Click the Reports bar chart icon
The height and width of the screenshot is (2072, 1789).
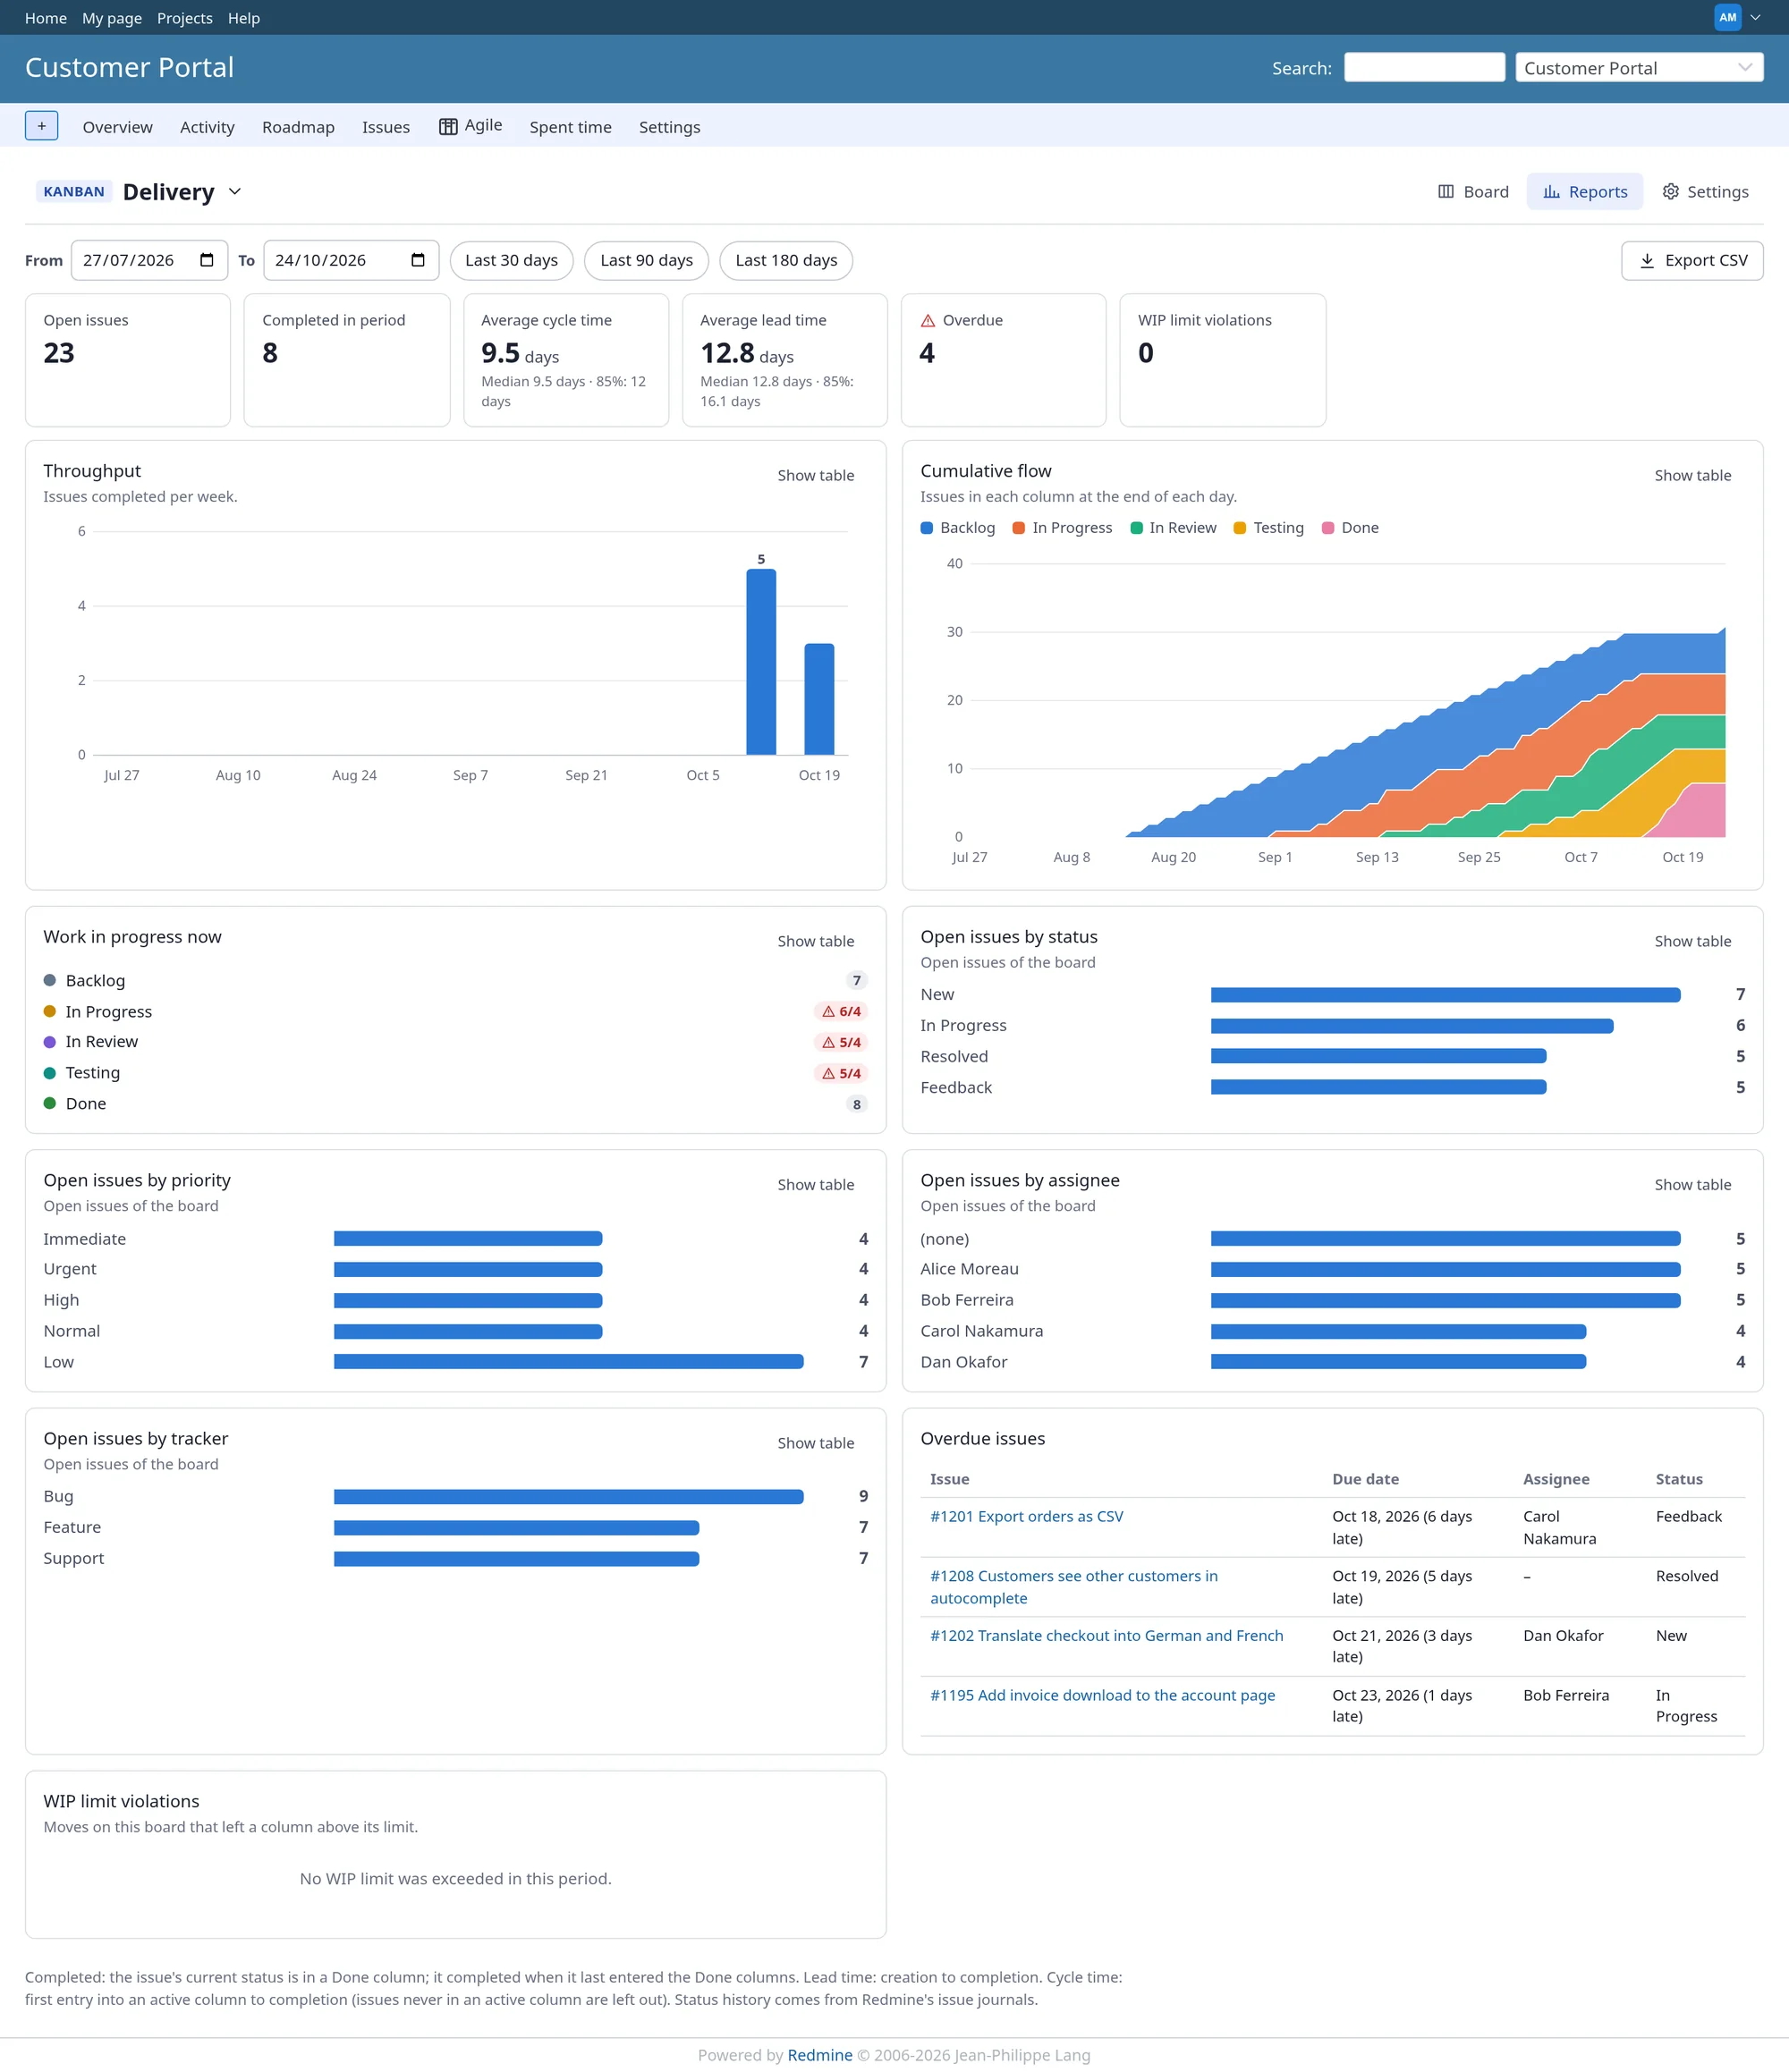point(1551,192)
